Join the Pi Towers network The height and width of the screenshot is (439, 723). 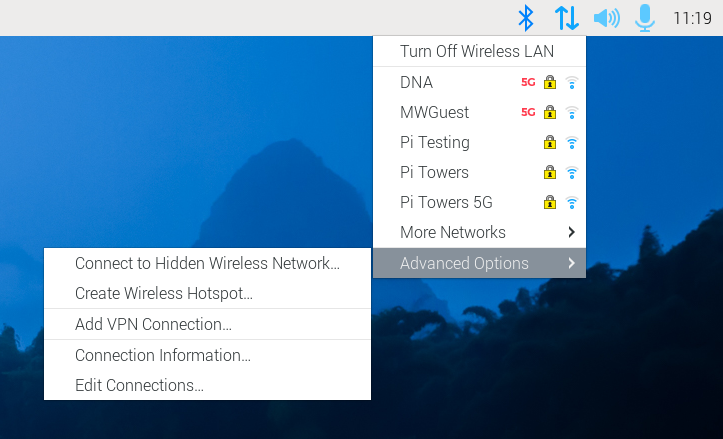click(434, 173)
